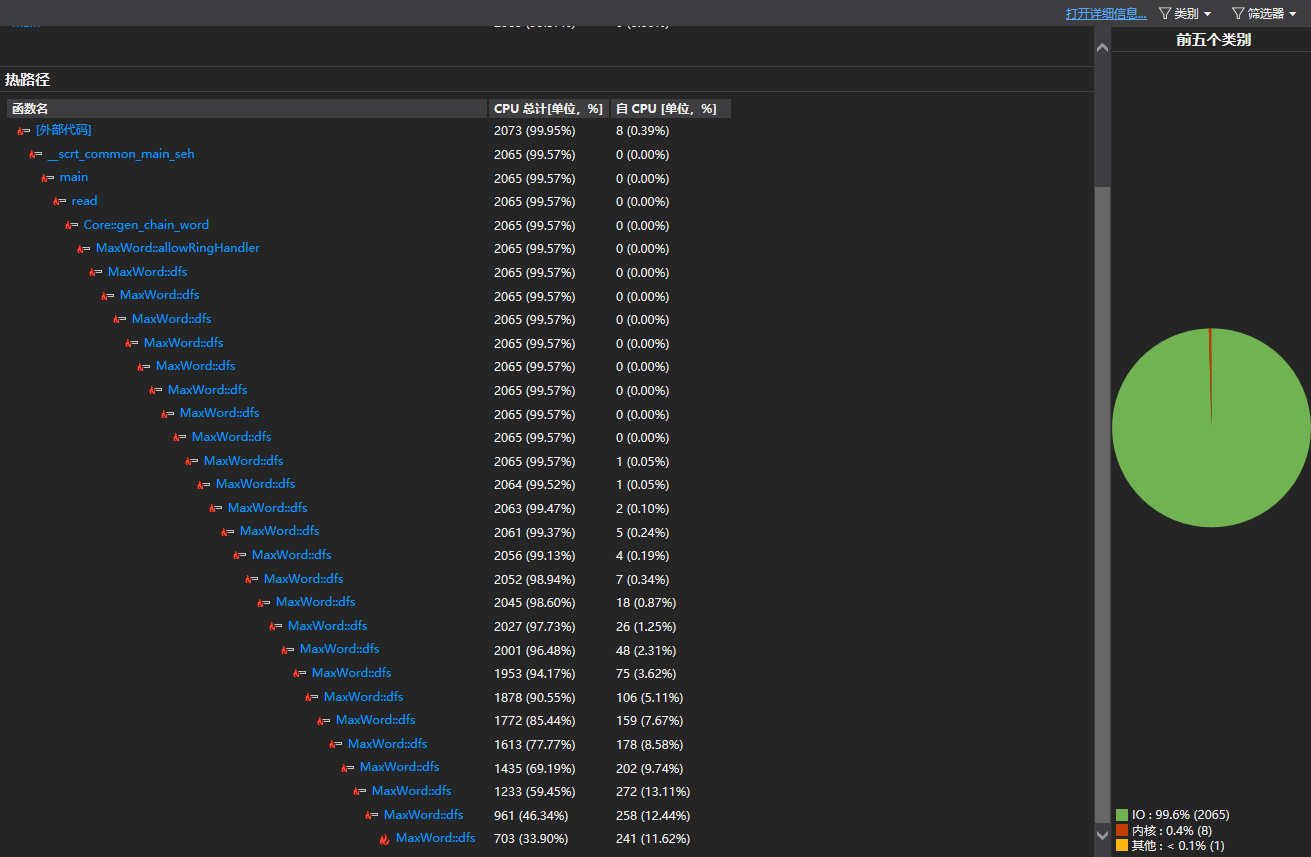Open the MaxWord::dfs link with 2064 total CPU
This screenshot has height=857, width=1311.
[x=256, y=484]
